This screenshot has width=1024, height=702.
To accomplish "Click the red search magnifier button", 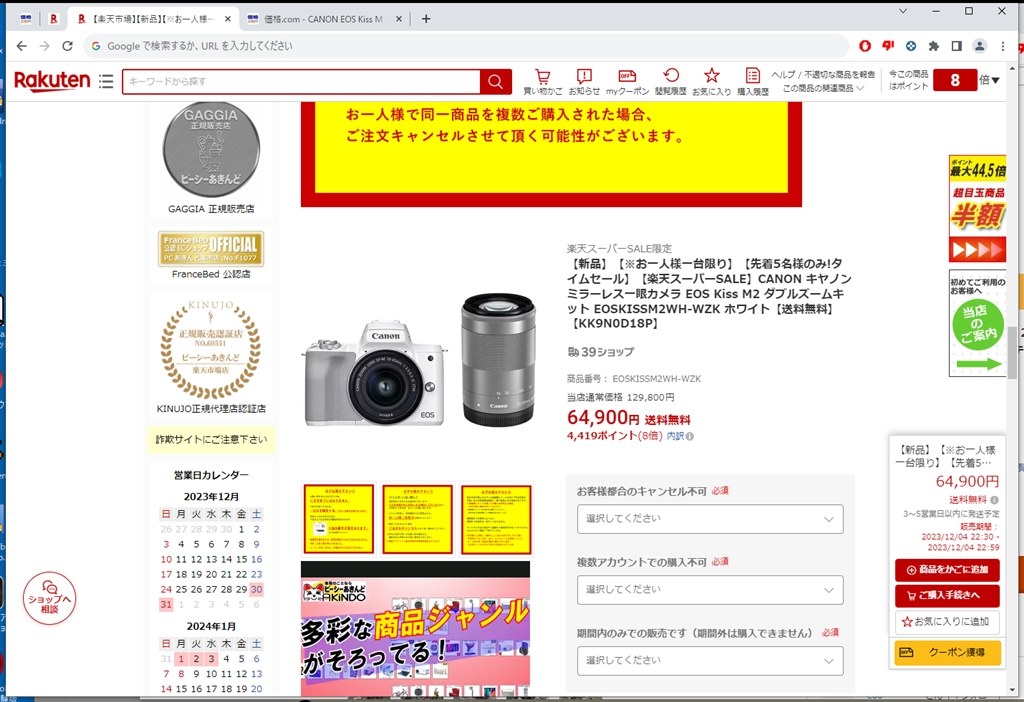I will point(496,82).
